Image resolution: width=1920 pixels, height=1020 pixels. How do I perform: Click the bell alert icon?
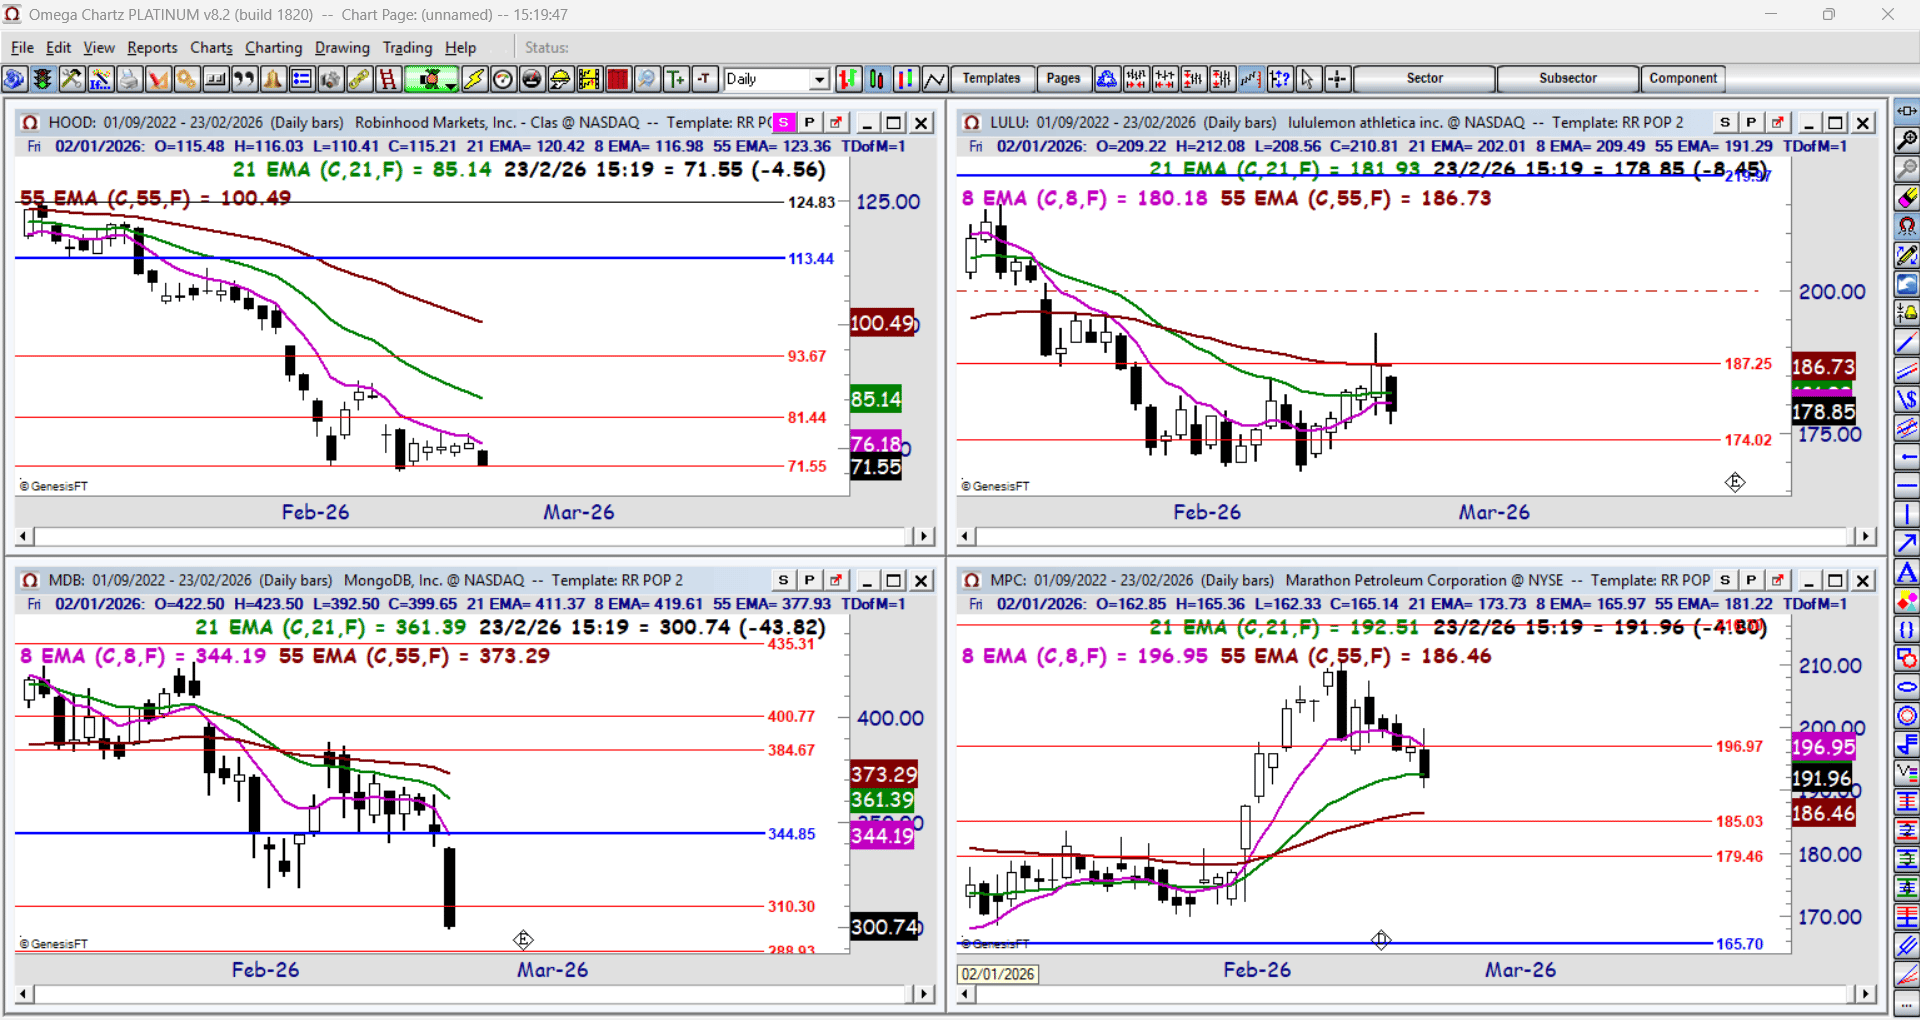(x=273, y=79)
